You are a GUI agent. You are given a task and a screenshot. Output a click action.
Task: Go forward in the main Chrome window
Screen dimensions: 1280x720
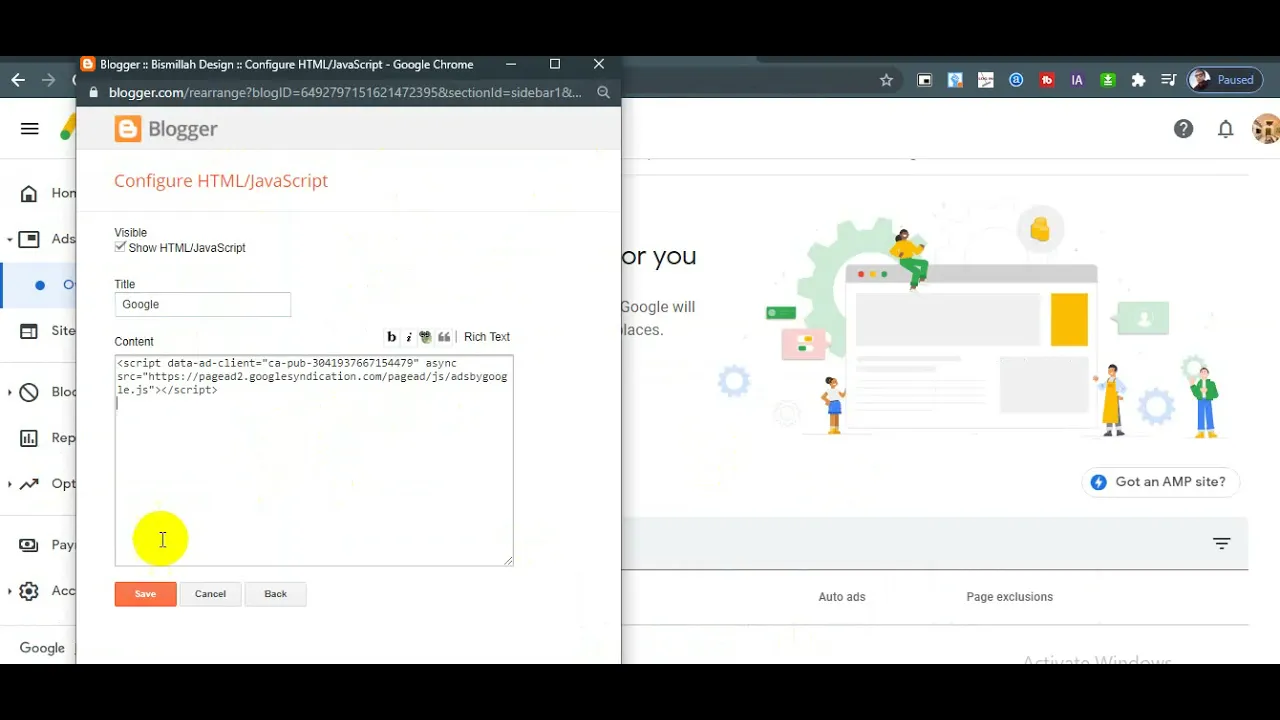coord(48,80)
